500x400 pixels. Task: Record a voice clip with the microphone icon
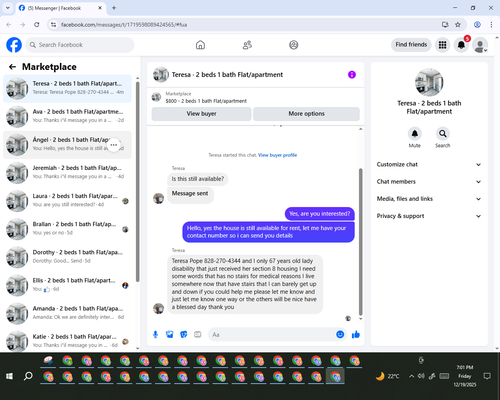(x=155, y=334)
